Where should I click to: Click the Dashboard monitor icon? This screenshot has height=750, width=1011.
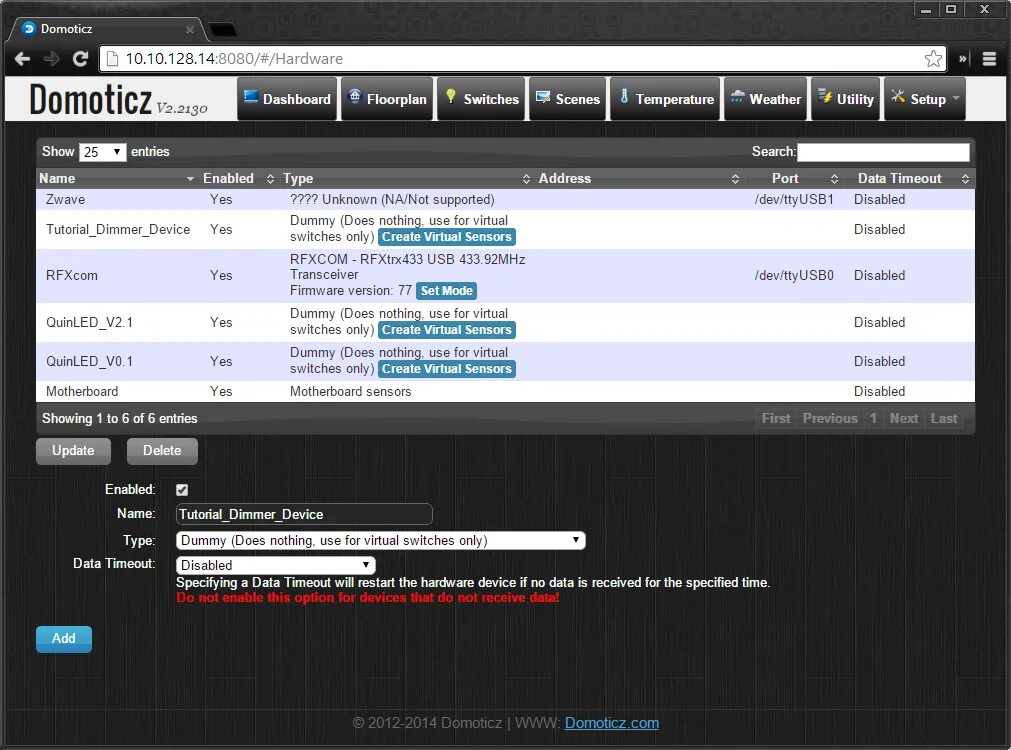(251, 97)
